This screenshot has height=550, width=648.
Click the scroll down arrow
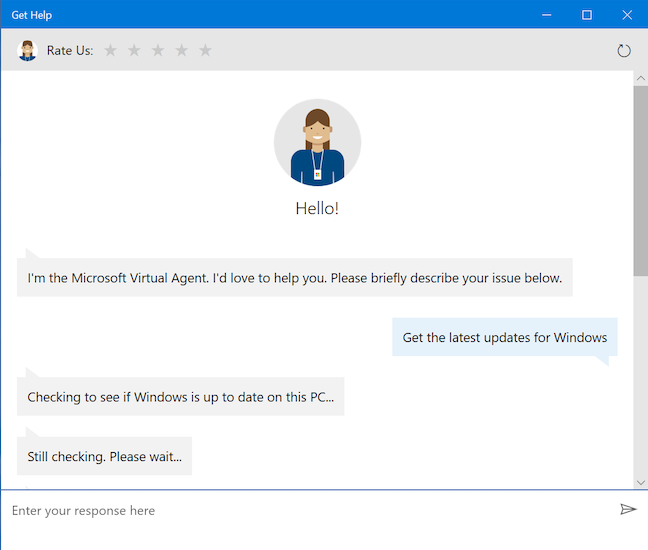[x=640, y=481]
